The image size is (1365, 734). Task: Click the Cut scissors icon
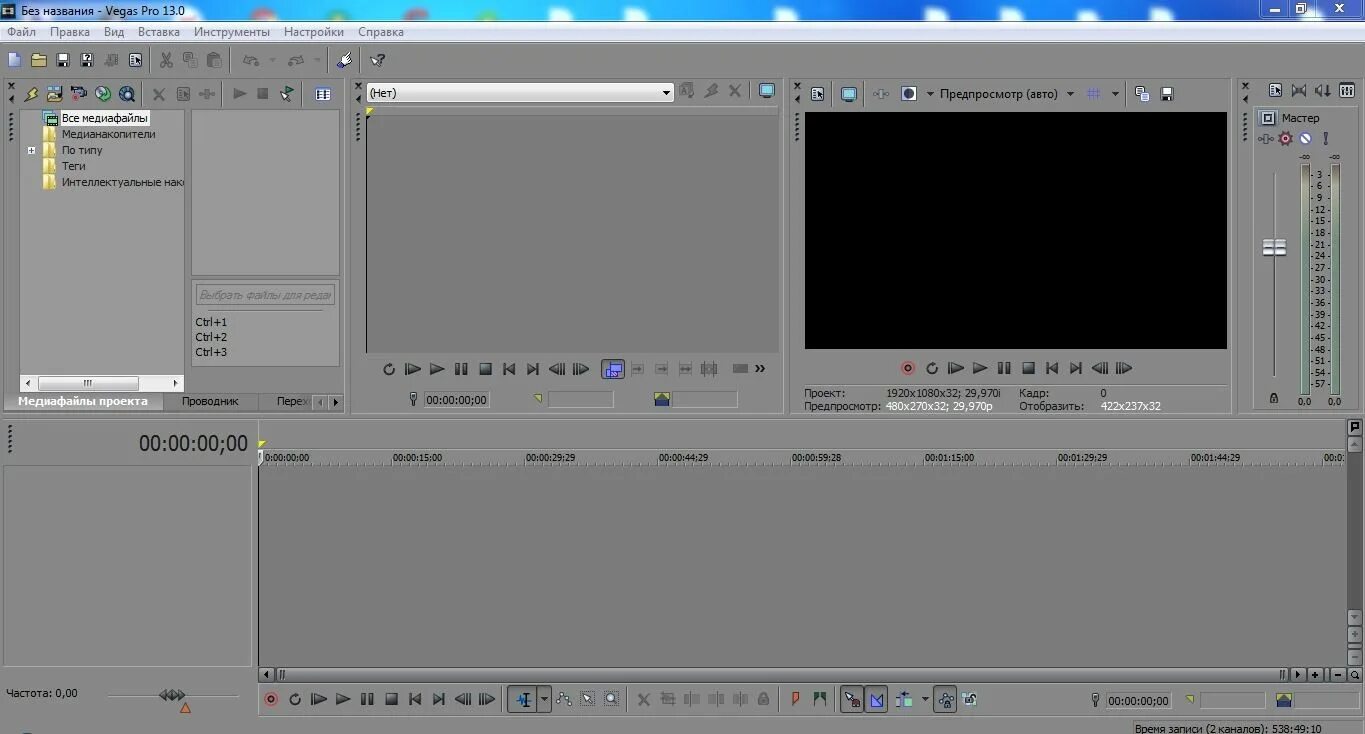[x=166, y=61]
